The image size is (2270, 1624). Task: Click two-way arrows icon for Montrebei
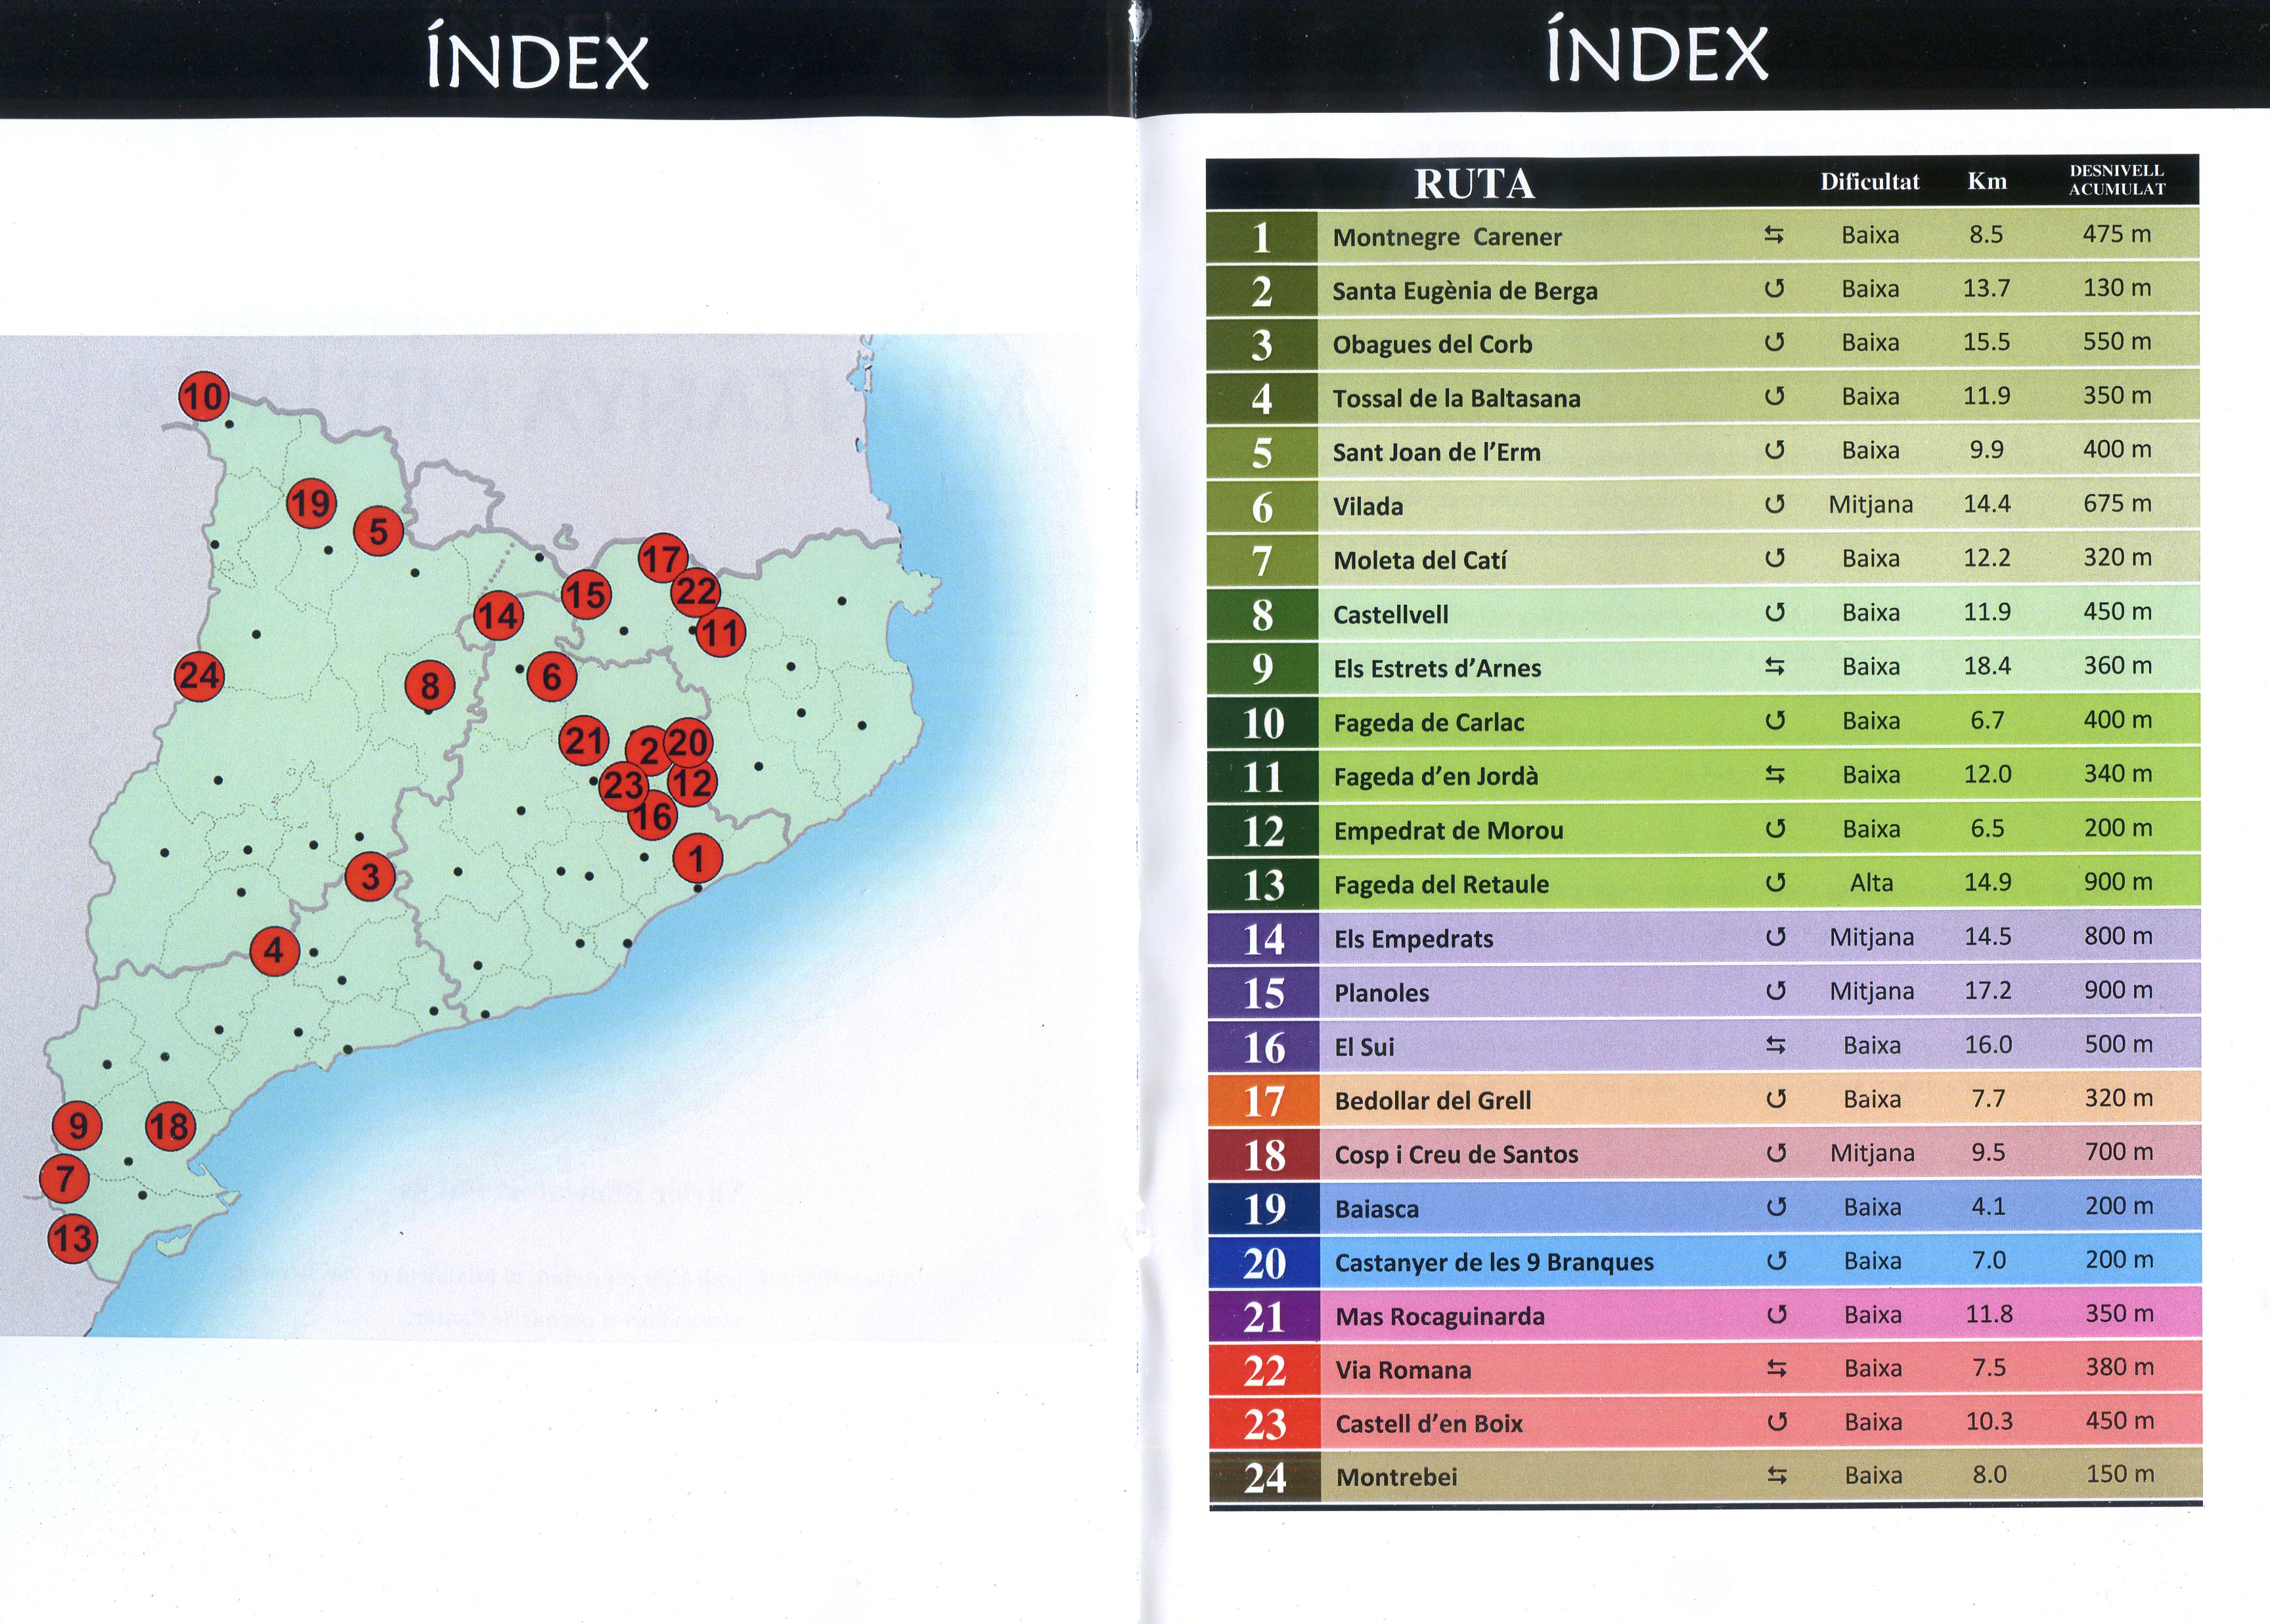(1777, 1475)
